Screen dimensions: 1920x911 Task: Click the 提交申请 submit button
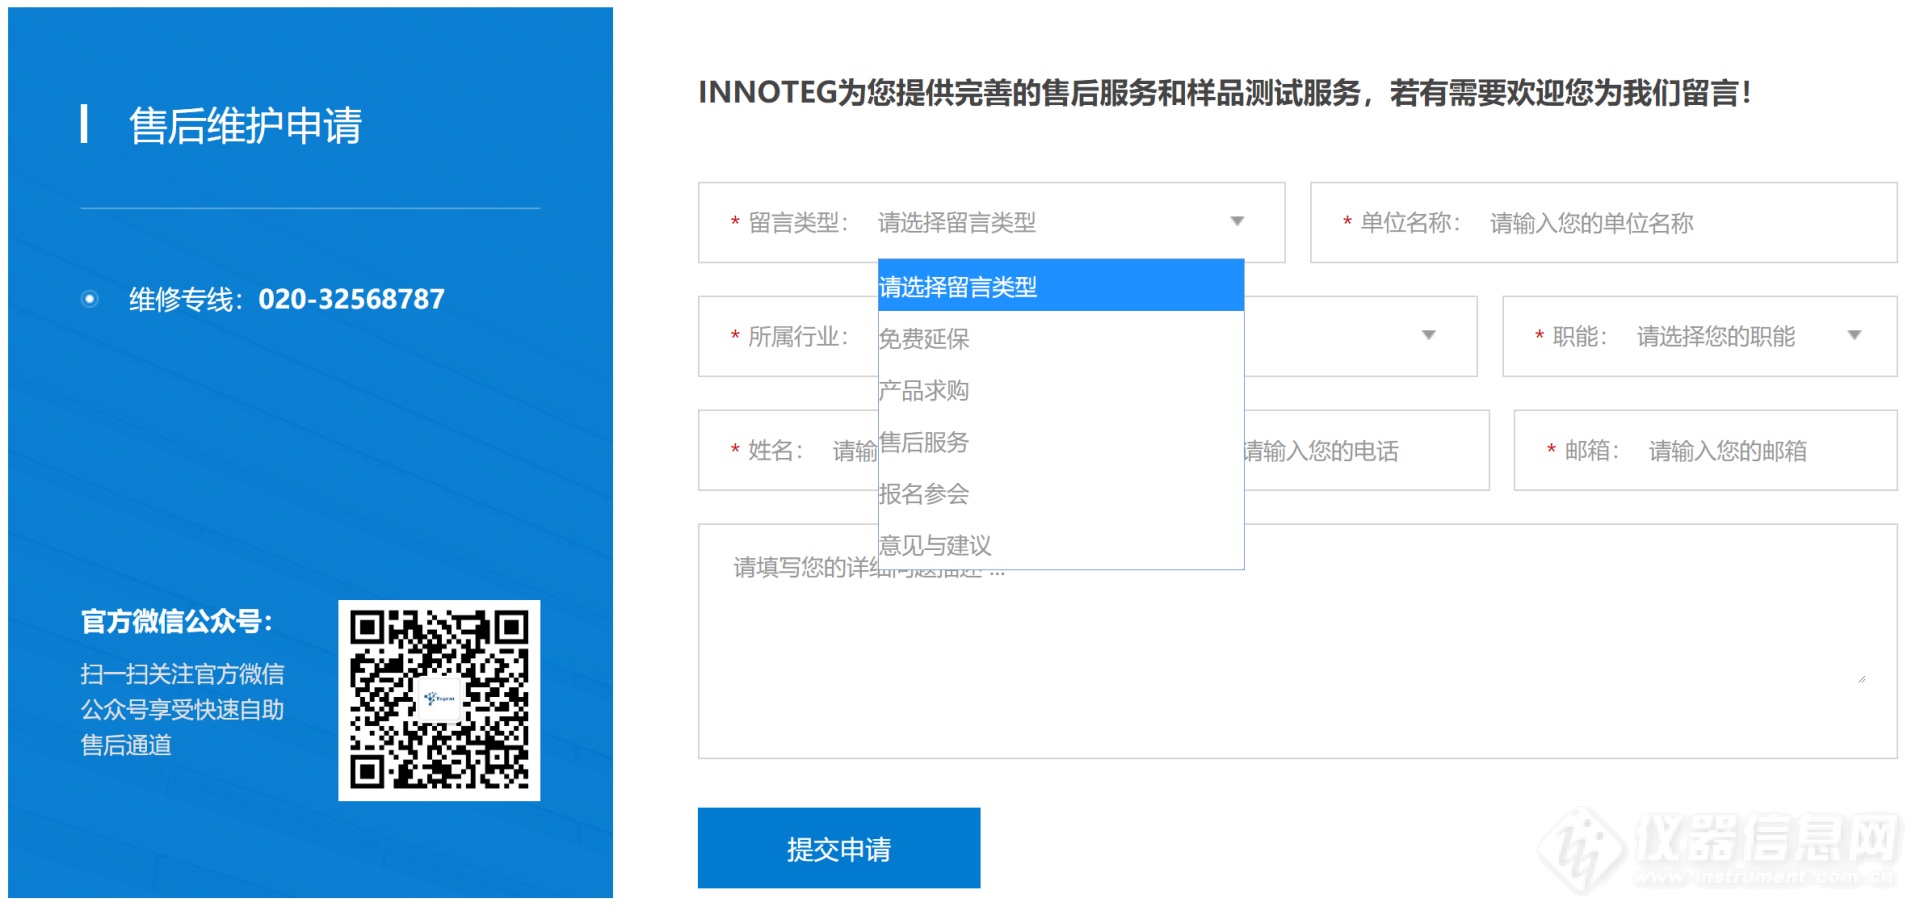(x=839, y=848)
